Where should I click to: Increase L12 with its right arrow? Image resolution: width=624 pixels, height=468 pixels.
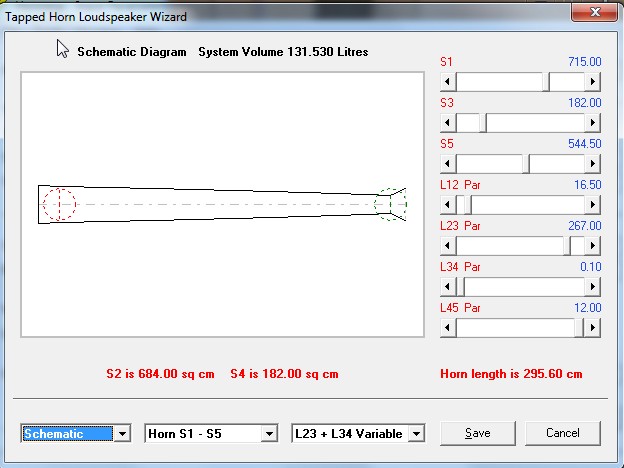(x=593, y=205)
